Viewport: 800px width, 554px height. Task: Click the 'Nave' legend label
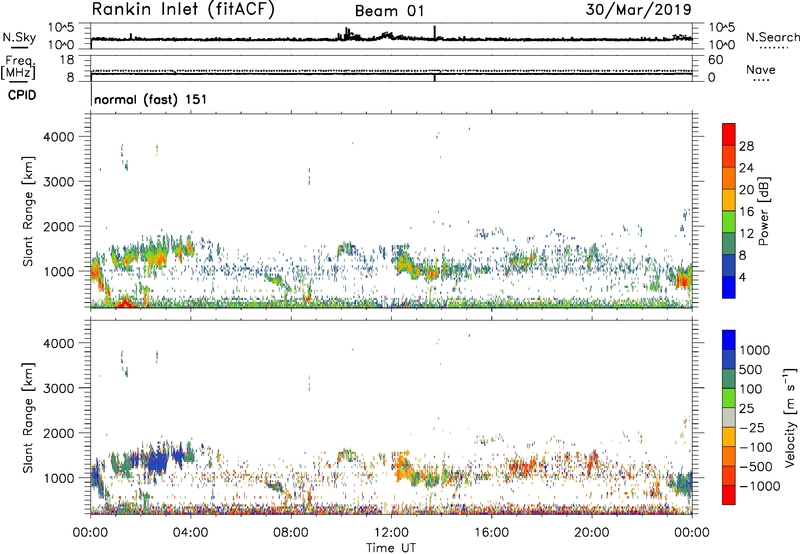[x=761, y=69]
